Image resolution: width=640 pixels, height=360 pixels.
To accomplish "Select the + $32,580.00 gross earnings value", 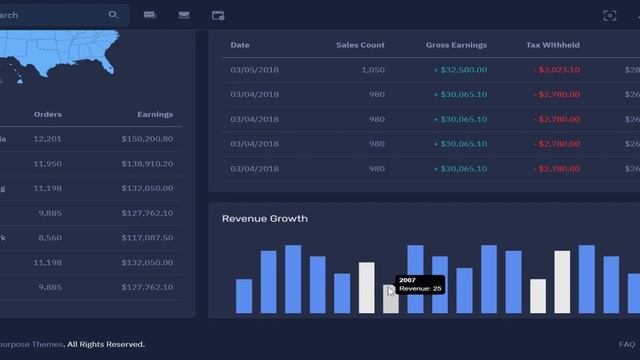I will point(460,70).
